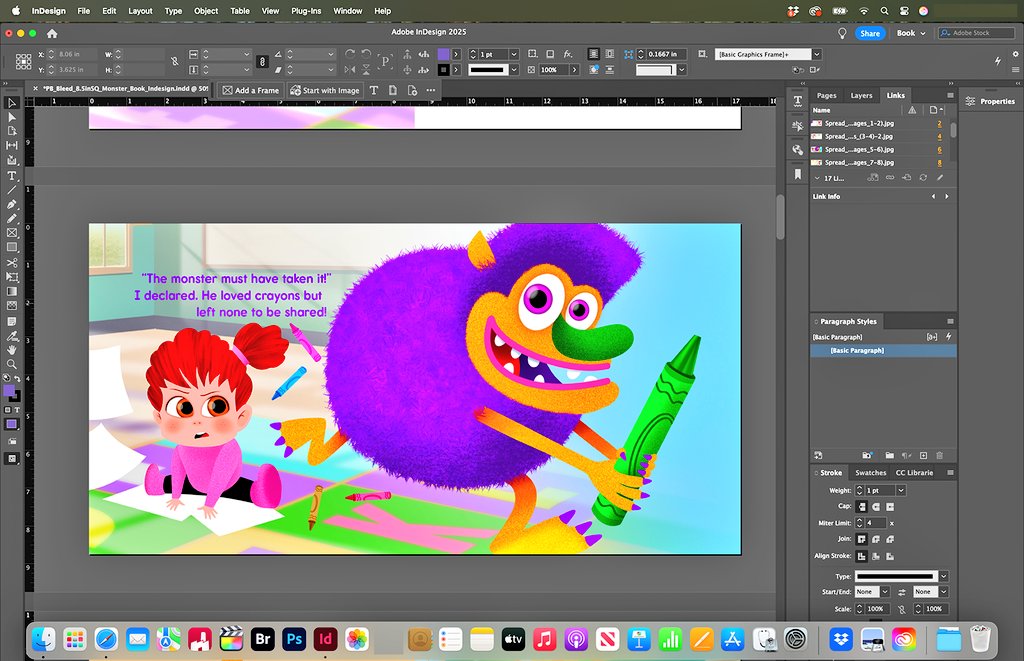Align stroke to center

click(x=861, y=556)
